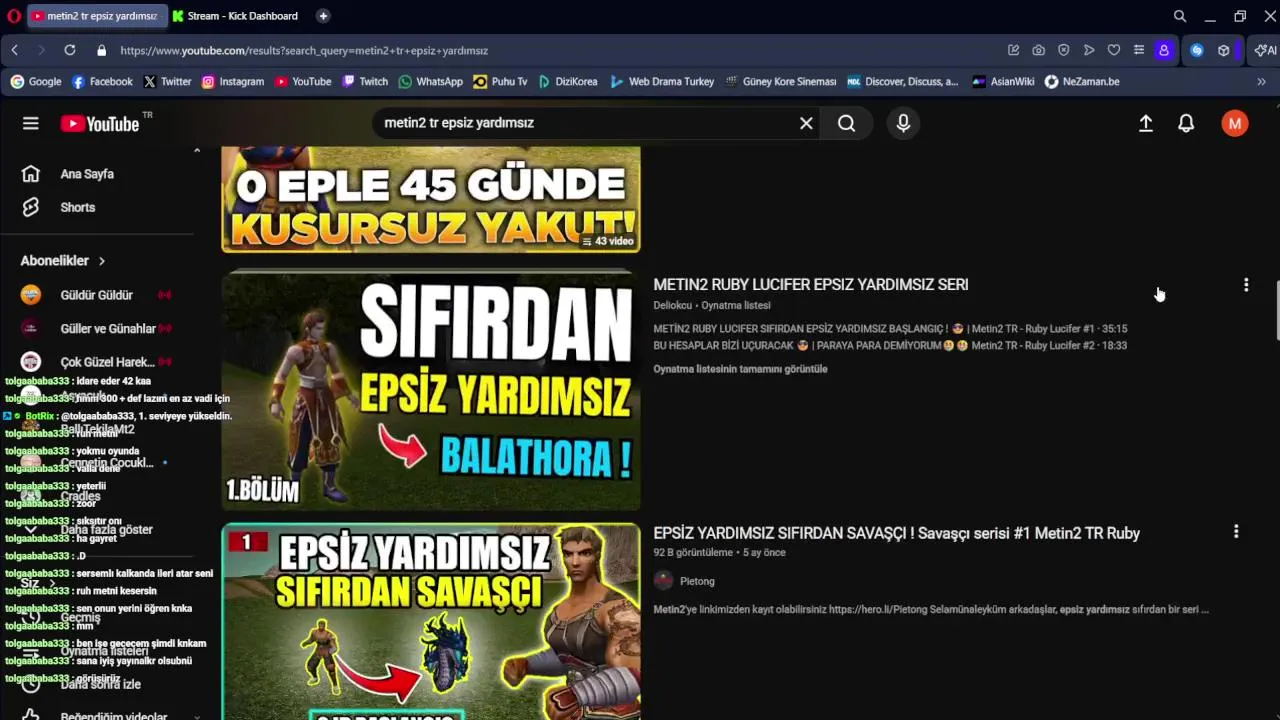Open the NeZaman.be bookmark
This screenshot has height=720, width=1280.
click(x=1082, y=82)
